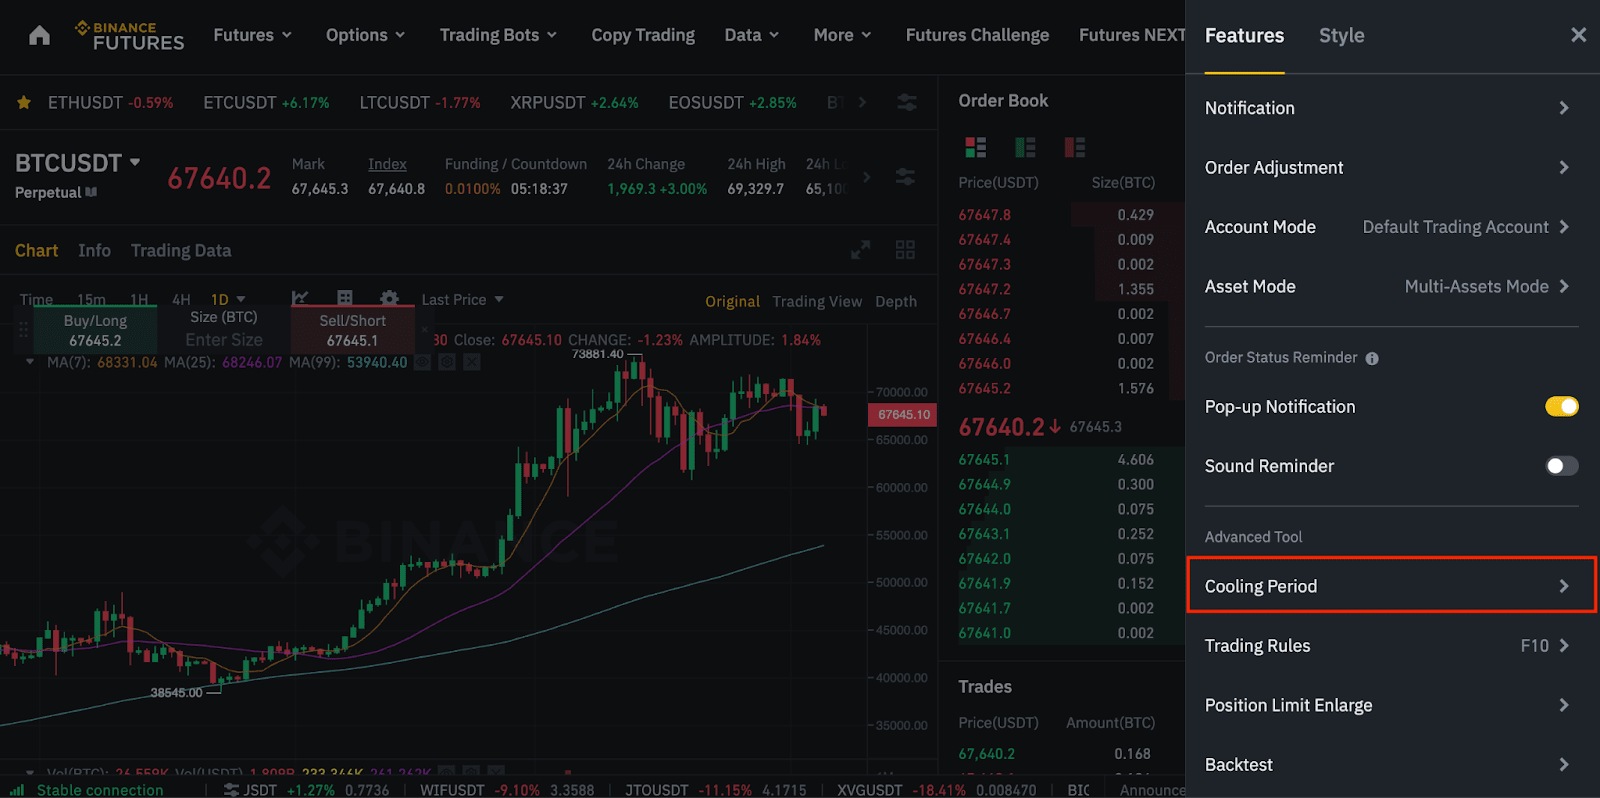Show both bids and asks order book view
The image size is (1600, 798).
click(976, 148)
